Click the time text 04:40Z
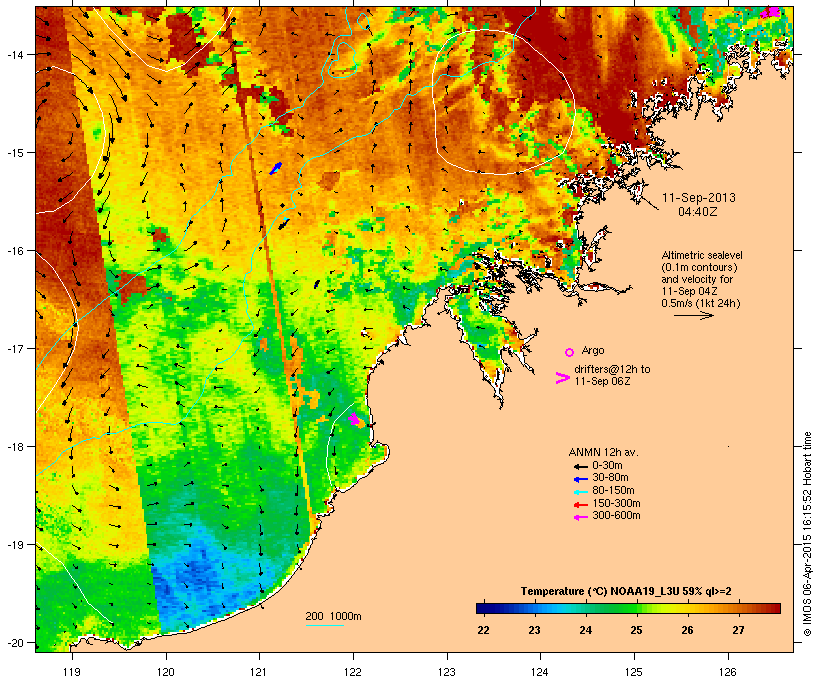This screenshot has height=680, width=820. coord(698,212)
